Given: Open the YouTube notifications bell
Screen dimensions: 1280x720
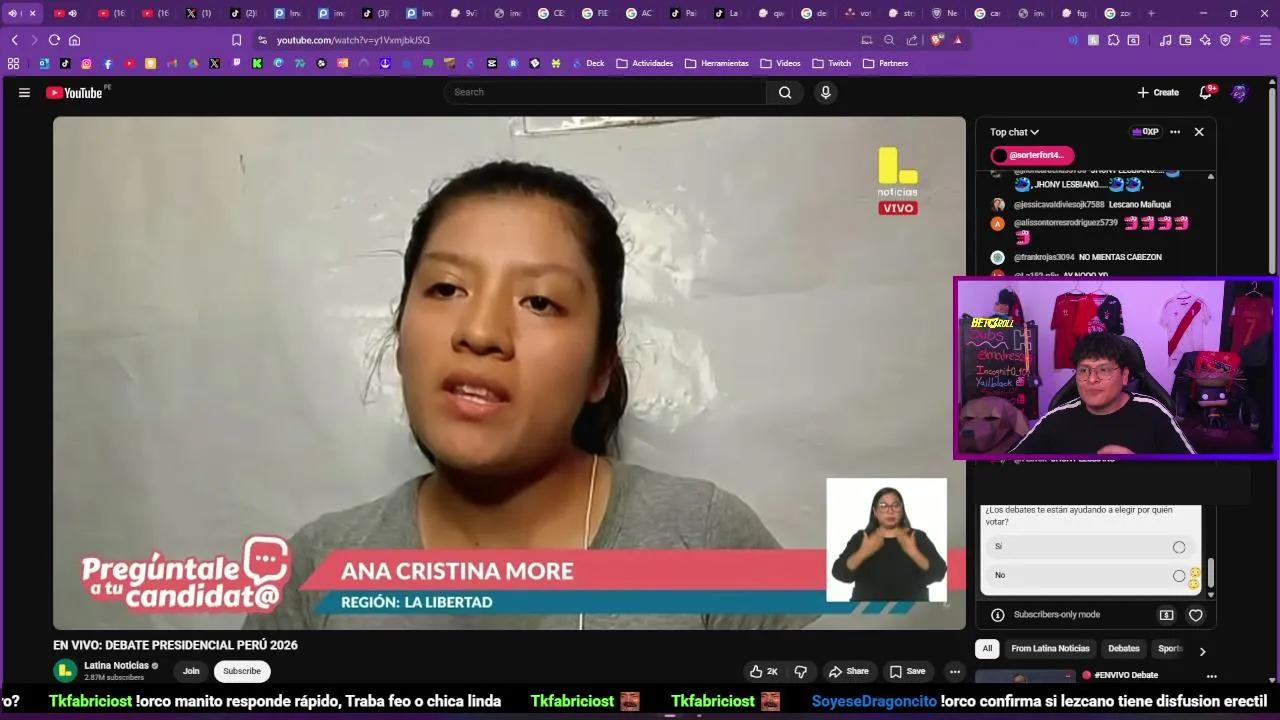Looking at the screenshot, I should 1206,92.
